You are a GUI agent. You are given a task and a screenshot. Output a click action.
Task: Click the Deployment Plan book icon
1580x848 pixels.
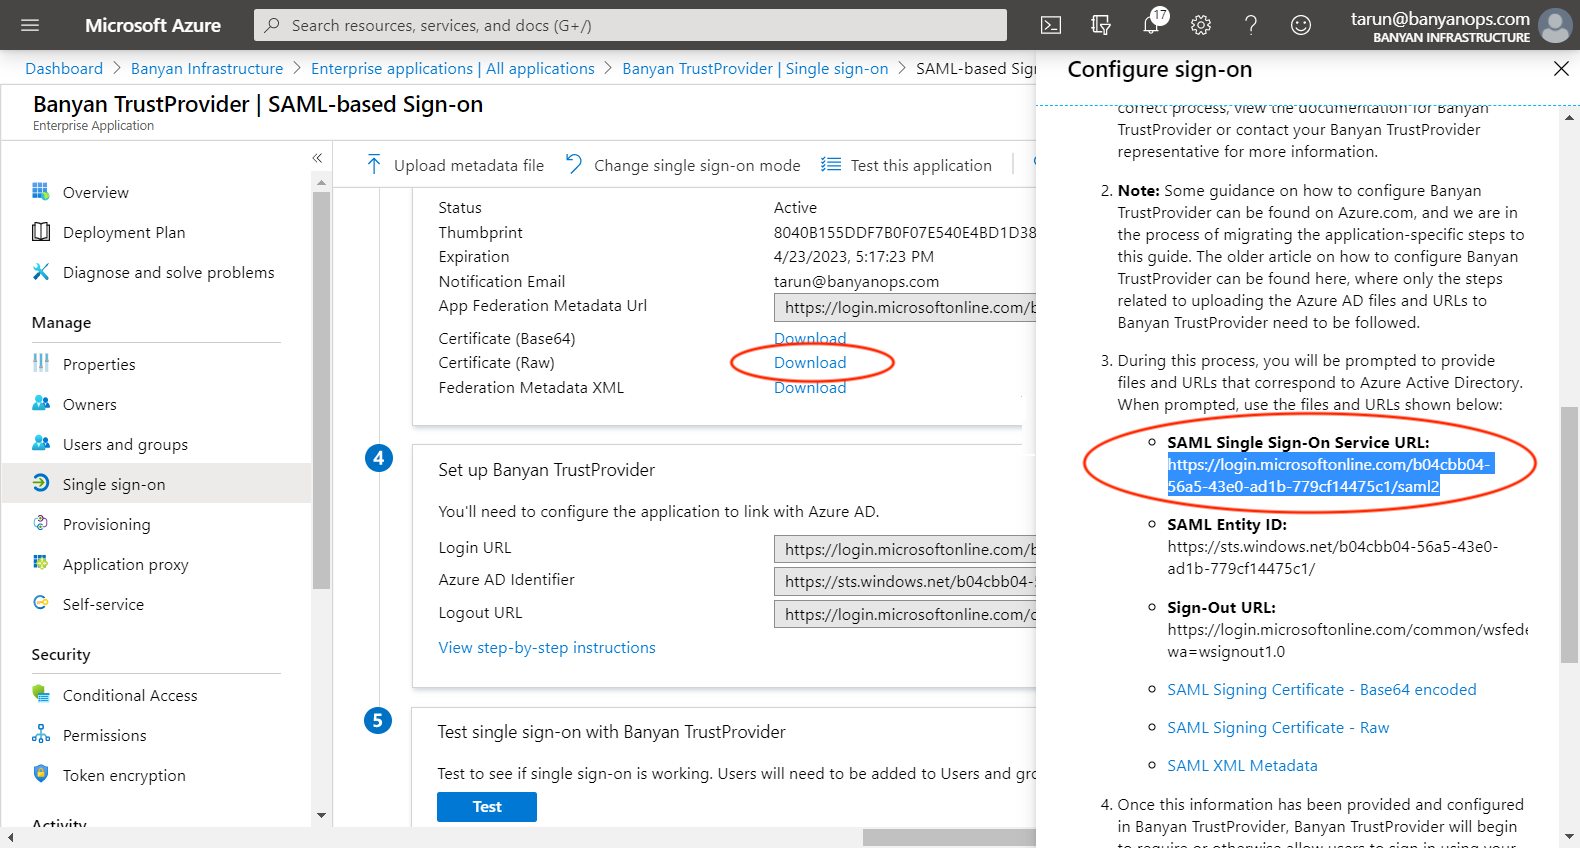tap(41, 232)
